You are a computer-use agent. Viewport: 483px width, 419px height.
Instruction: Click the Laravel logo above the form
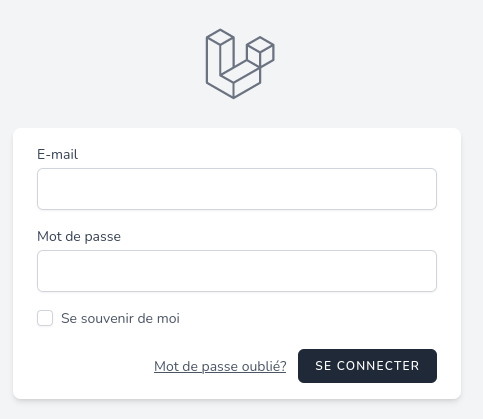click(240, 64)
